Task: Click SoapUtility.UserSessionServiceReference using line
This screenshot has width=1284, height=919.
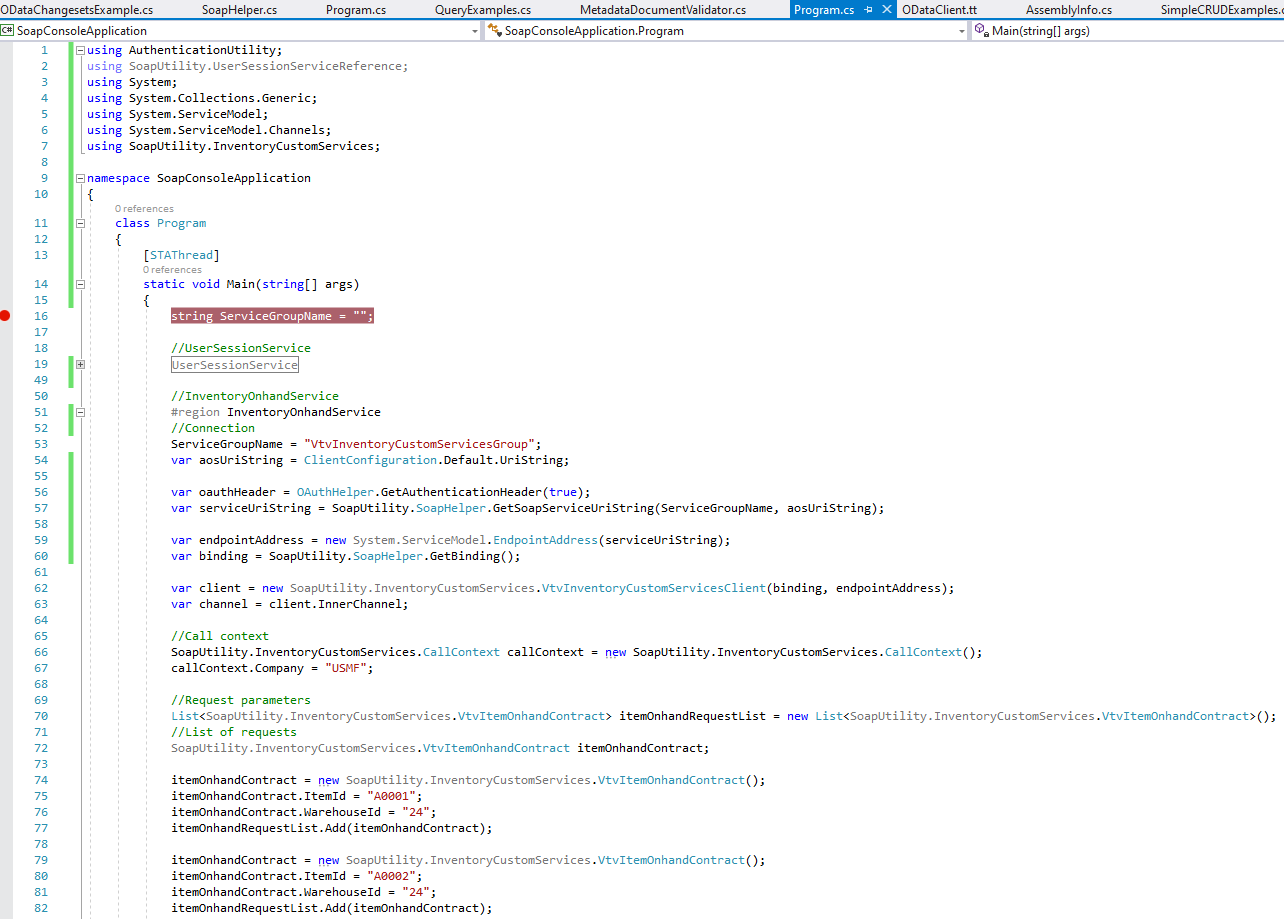Action: click(247, 66)
